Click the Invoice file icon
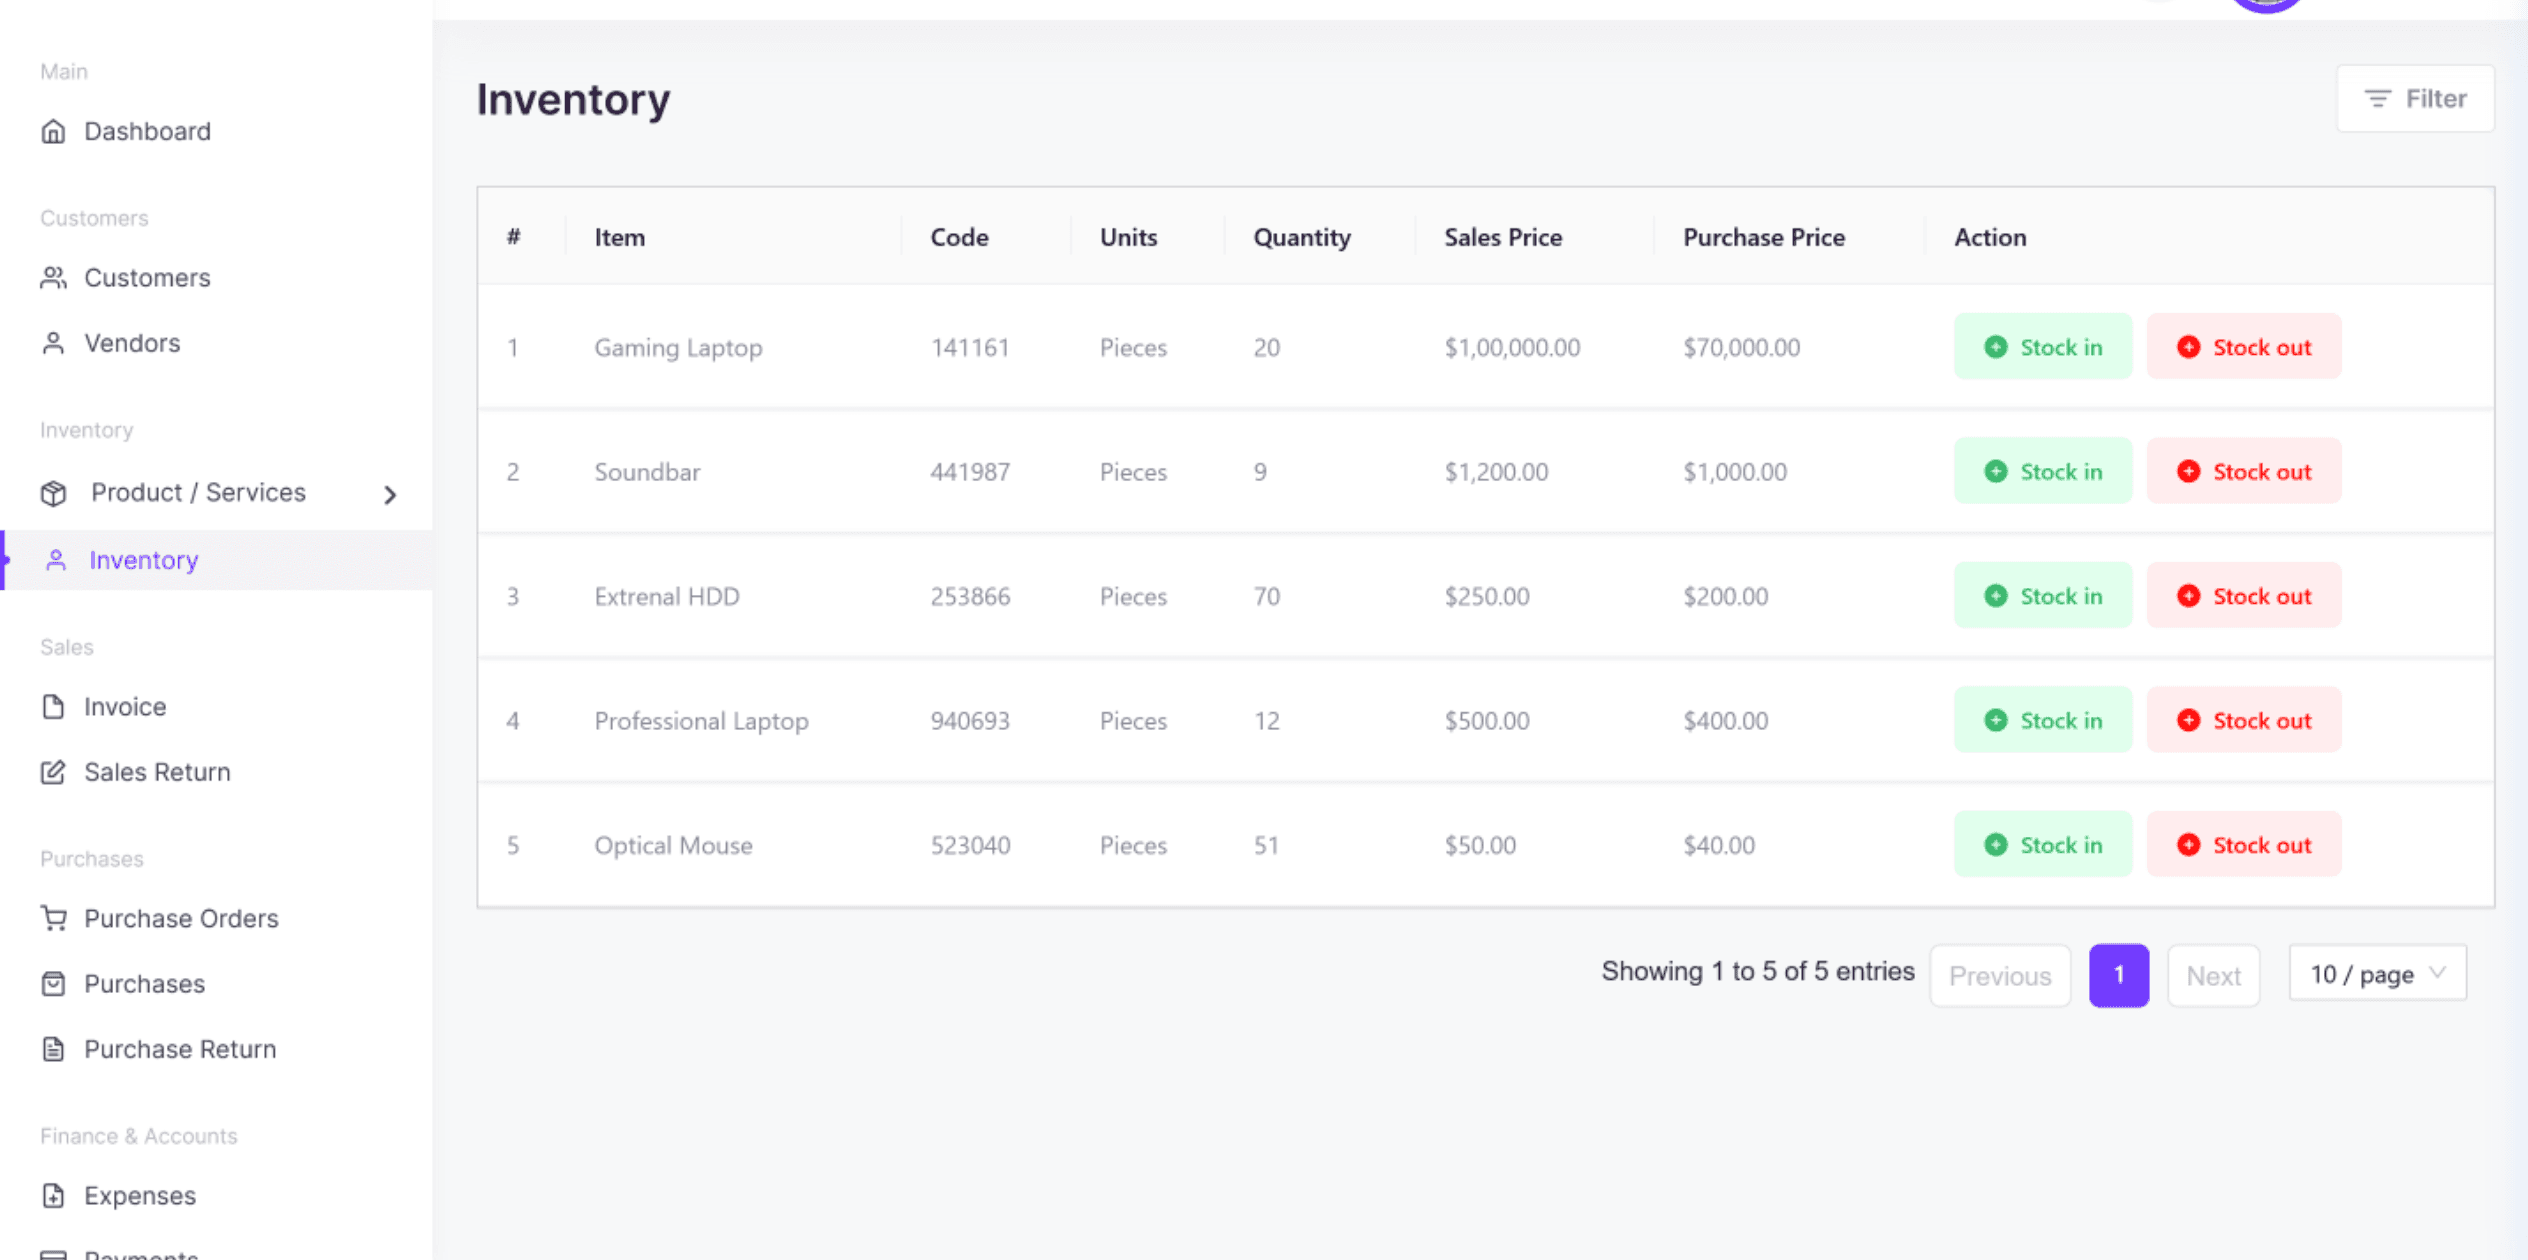Image resolution: width=2528 pixels, height=1260 pixels. (53, 707)
